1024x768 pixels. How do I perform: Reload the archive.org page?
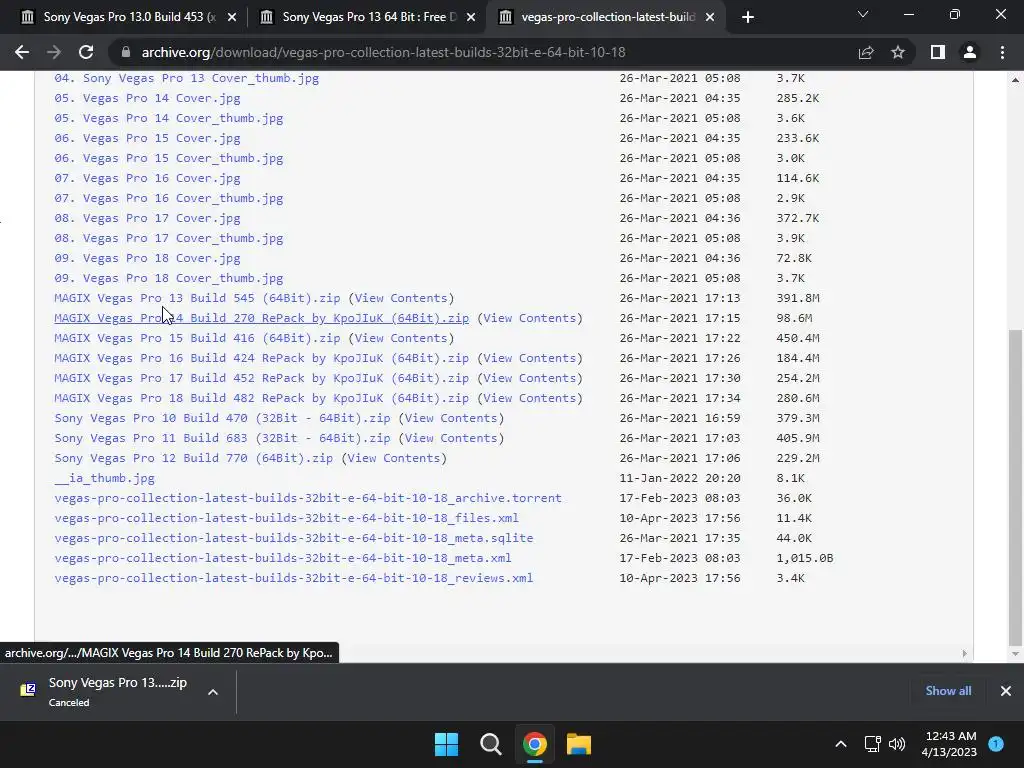click(x=86, y=52)
